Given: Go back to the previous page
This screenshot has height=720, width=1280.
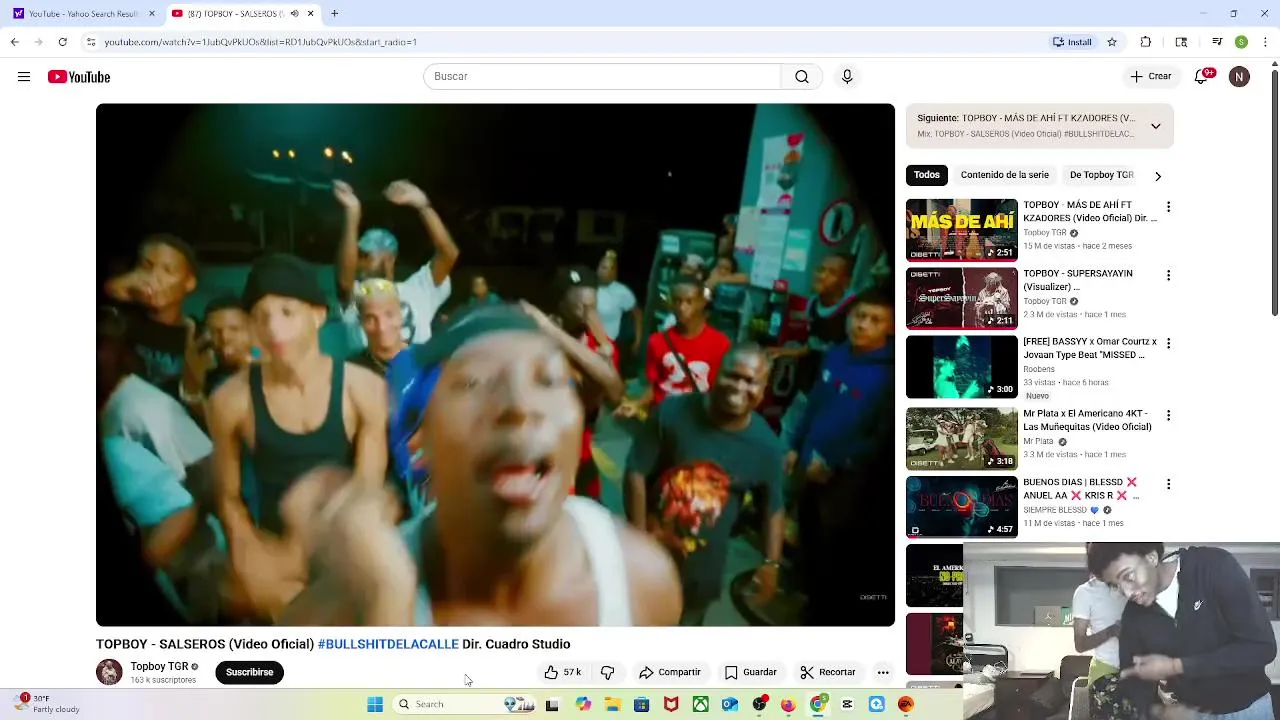Looking at the screenshot, I should coord(14,42).
